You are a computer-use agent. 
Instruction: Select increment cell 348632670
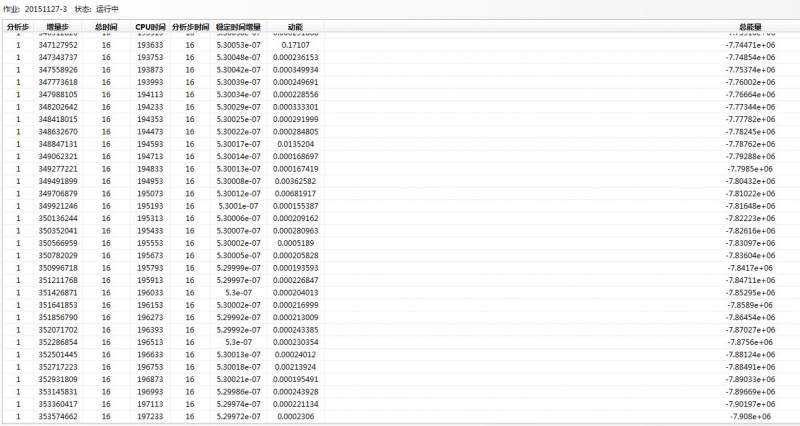58,132
